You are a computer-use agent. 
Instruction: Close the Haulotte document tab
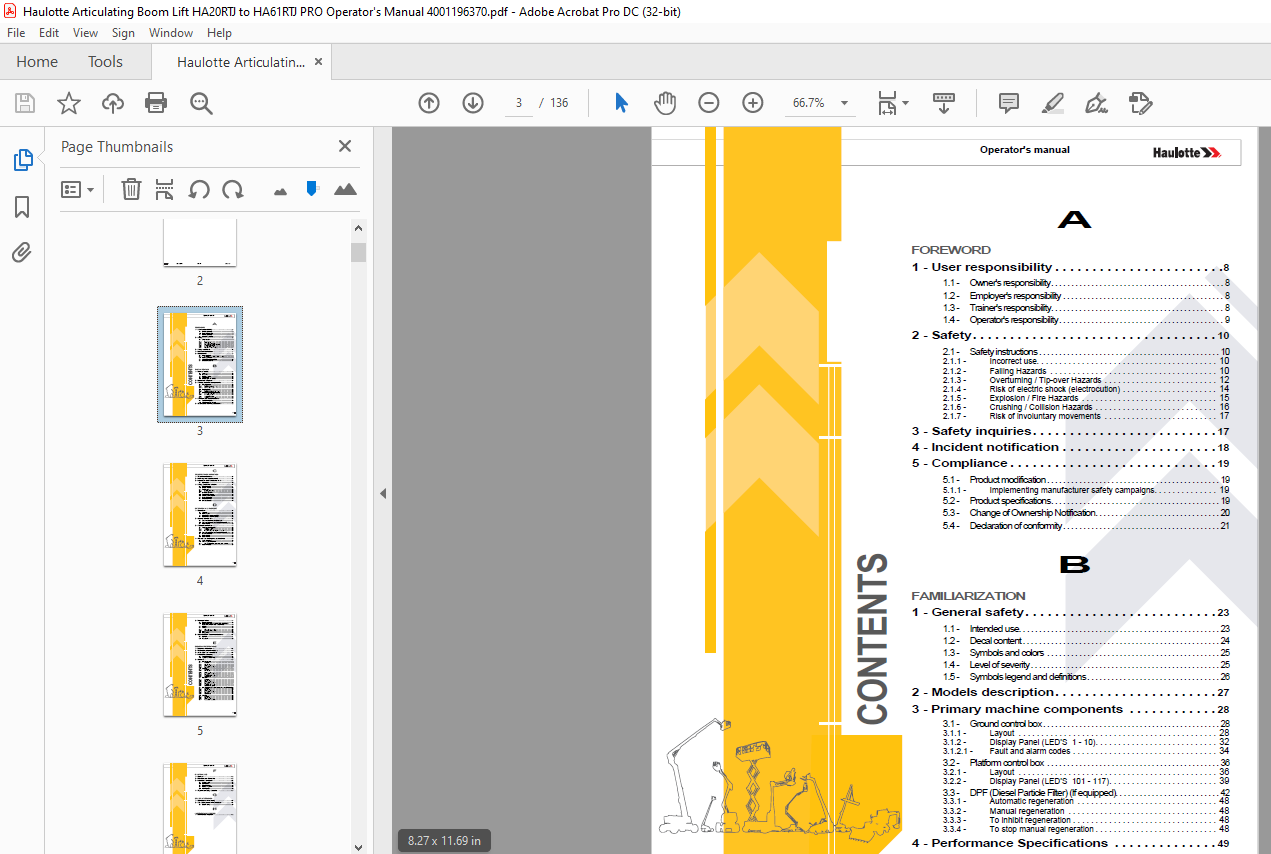click(318, 62)
